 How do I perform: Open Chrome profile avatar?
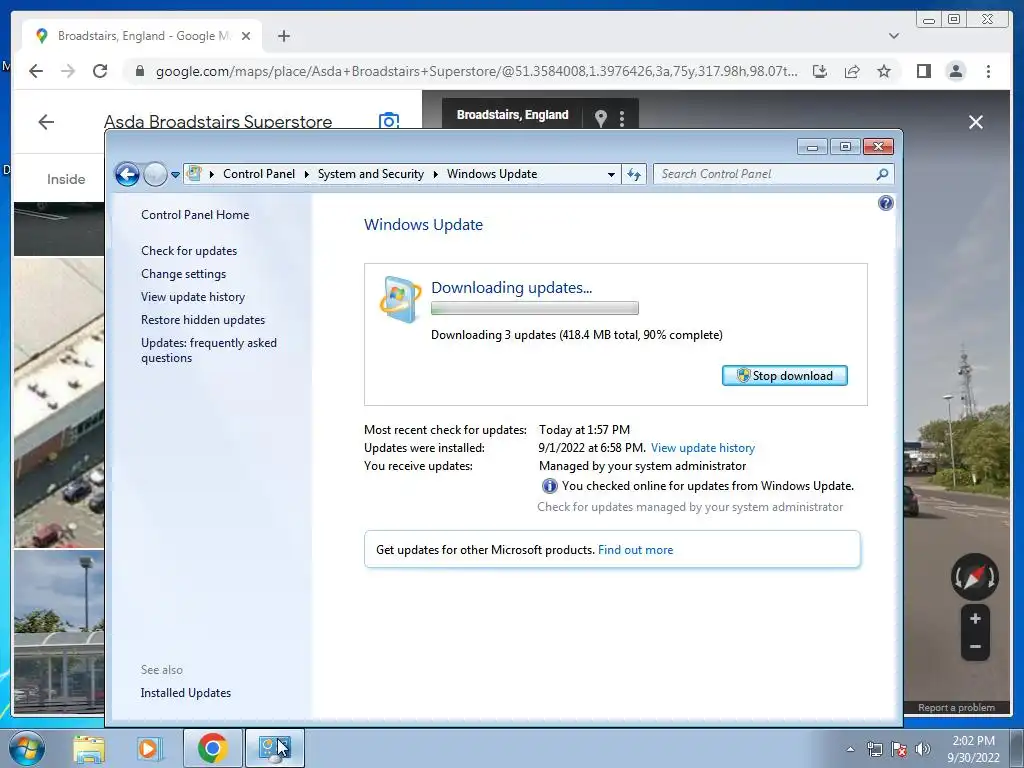click(x=955, y=71)
